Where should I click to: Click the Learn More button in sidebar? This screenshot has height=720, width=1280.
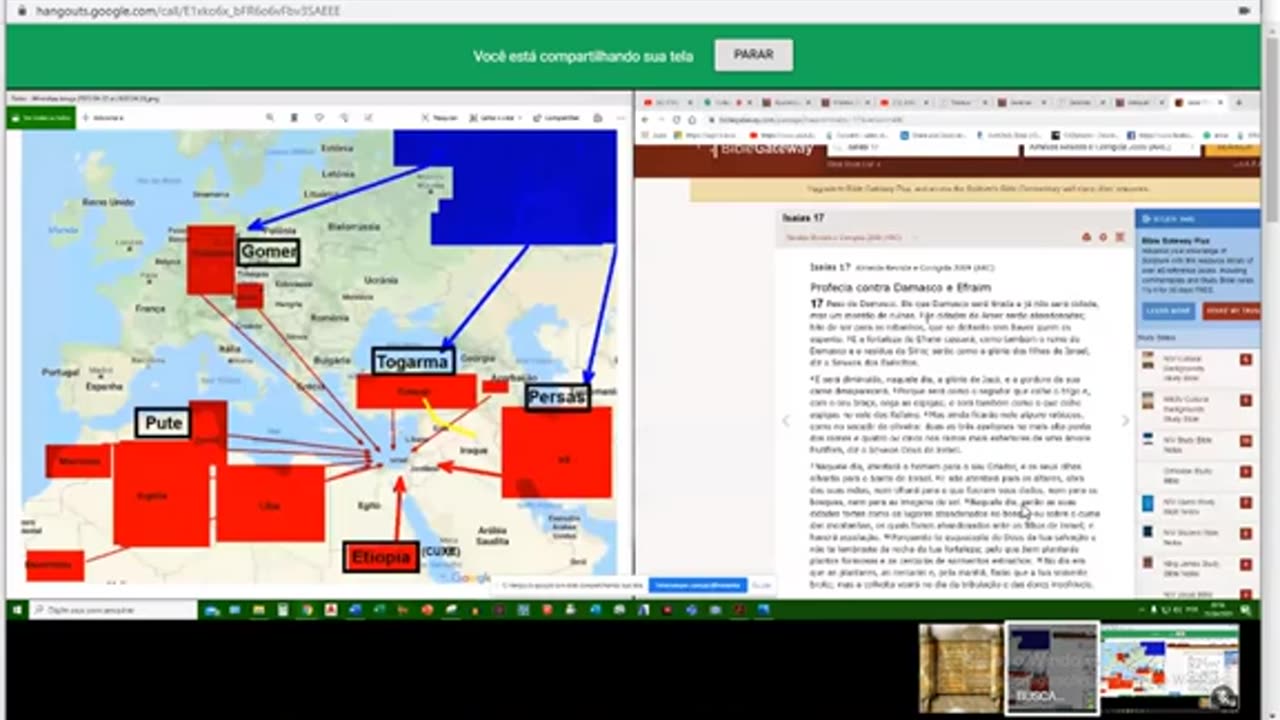pos(1169,311)
